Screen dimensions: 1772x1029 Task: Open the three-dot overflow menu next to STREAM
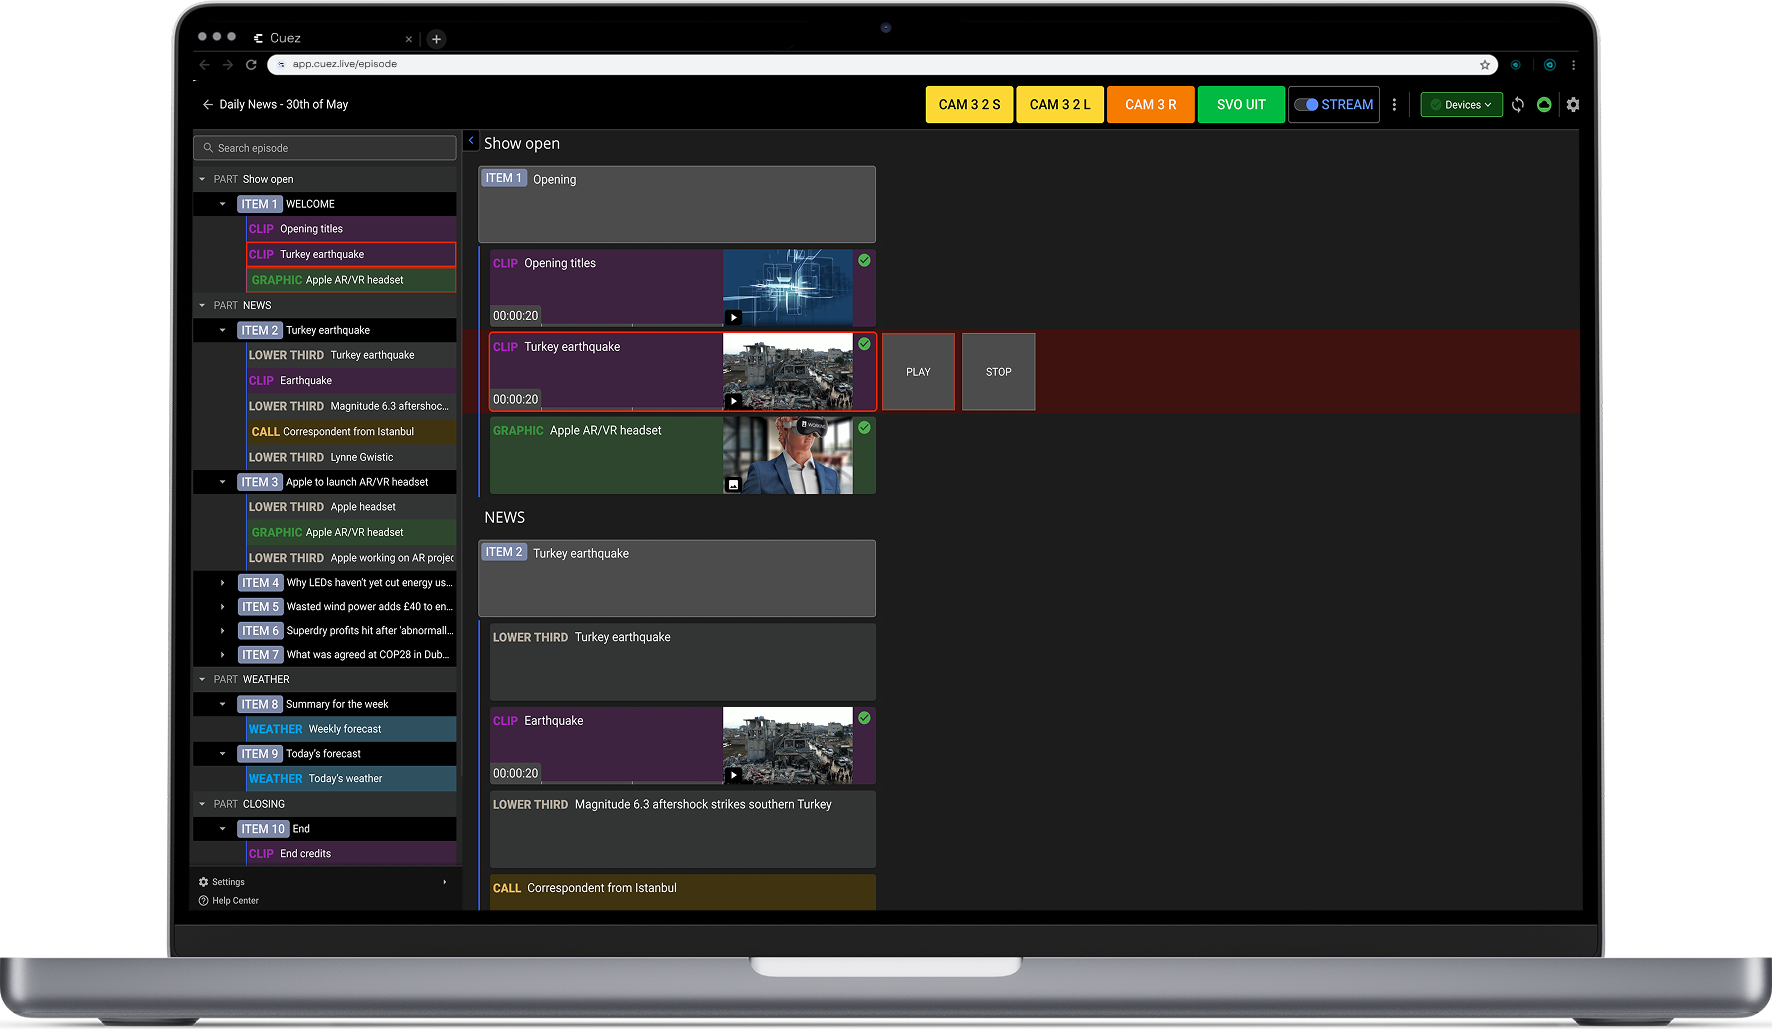click(1395, 104)
